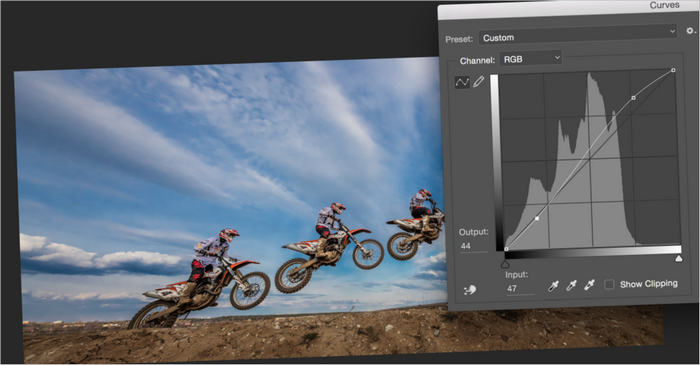Select the curve endpoint at top right corner
This screenshot has width=700, height=365.
673,70
